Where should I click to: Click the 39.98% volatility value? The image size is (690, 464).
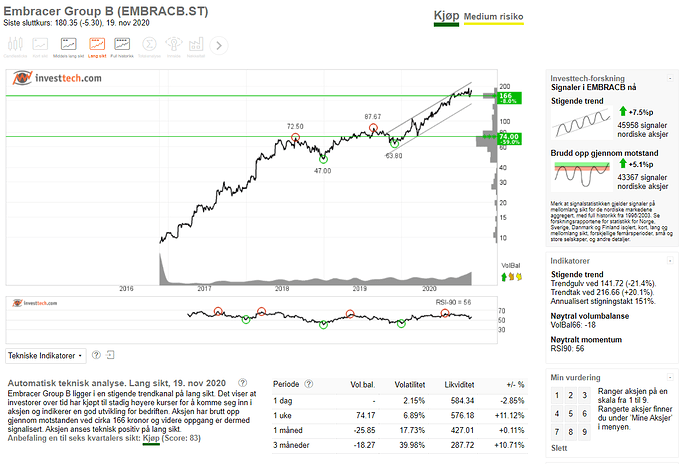pos(412,445)
